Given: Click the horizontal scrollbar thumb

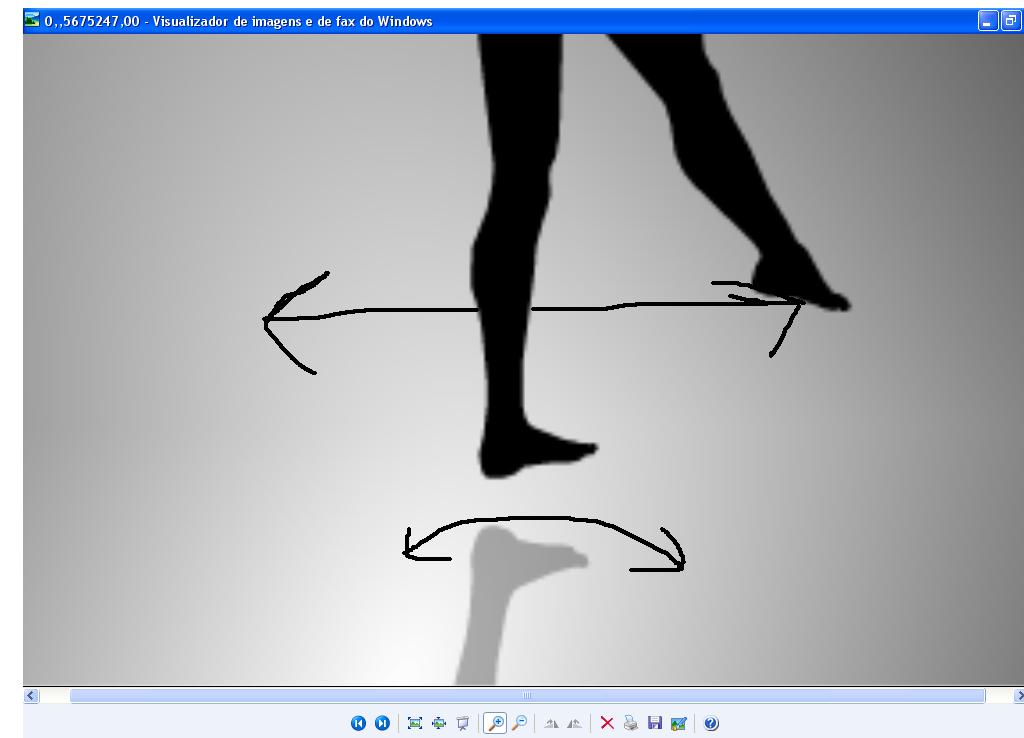Looking at the screenshot, I should coord(527,696).
